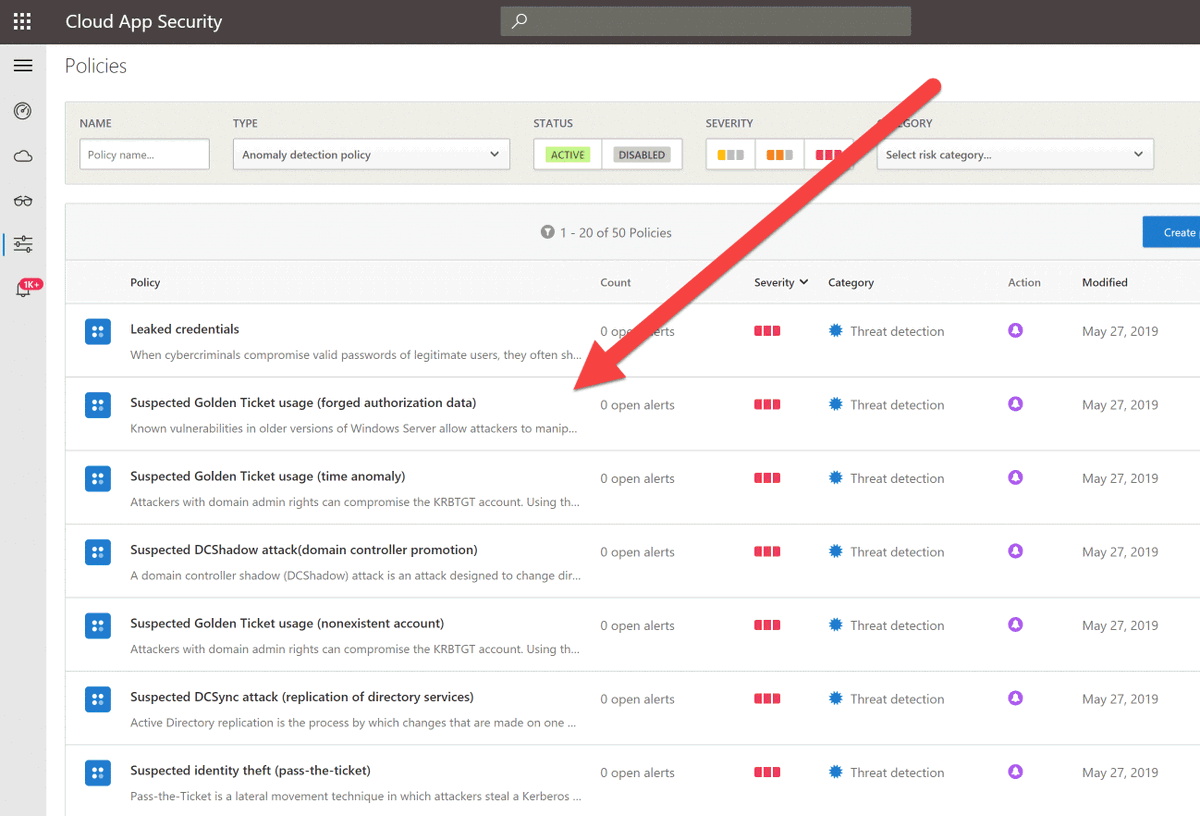Viewport: 1200px width, 816px height.
Task: Sort by the Modified column header
Action: (1105, 283)
